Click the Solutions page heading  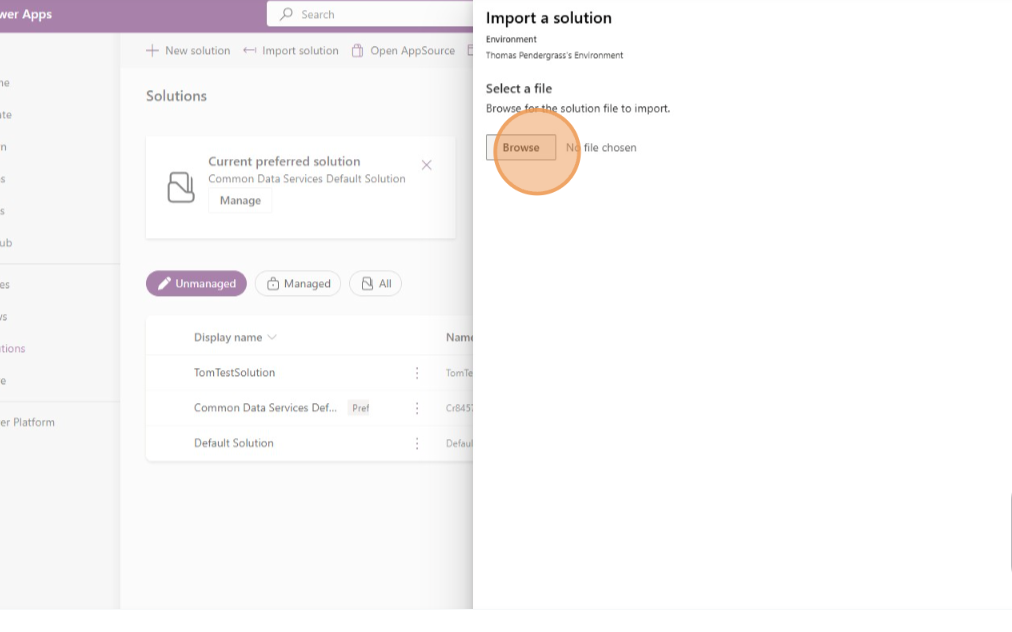176,96
